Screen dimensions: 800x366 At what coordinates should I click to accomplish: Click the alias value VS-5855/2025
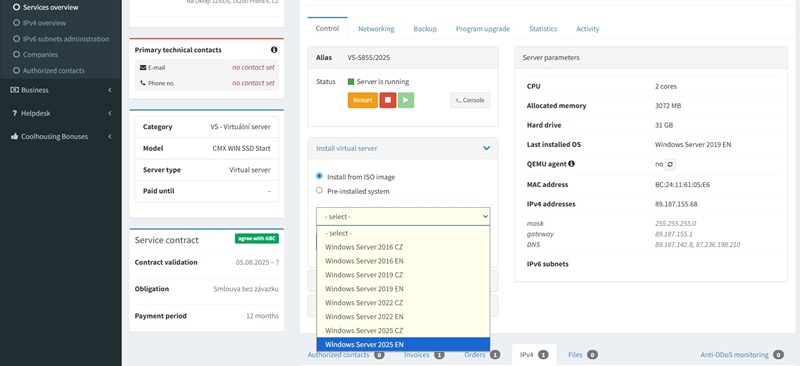pos(368,58)
